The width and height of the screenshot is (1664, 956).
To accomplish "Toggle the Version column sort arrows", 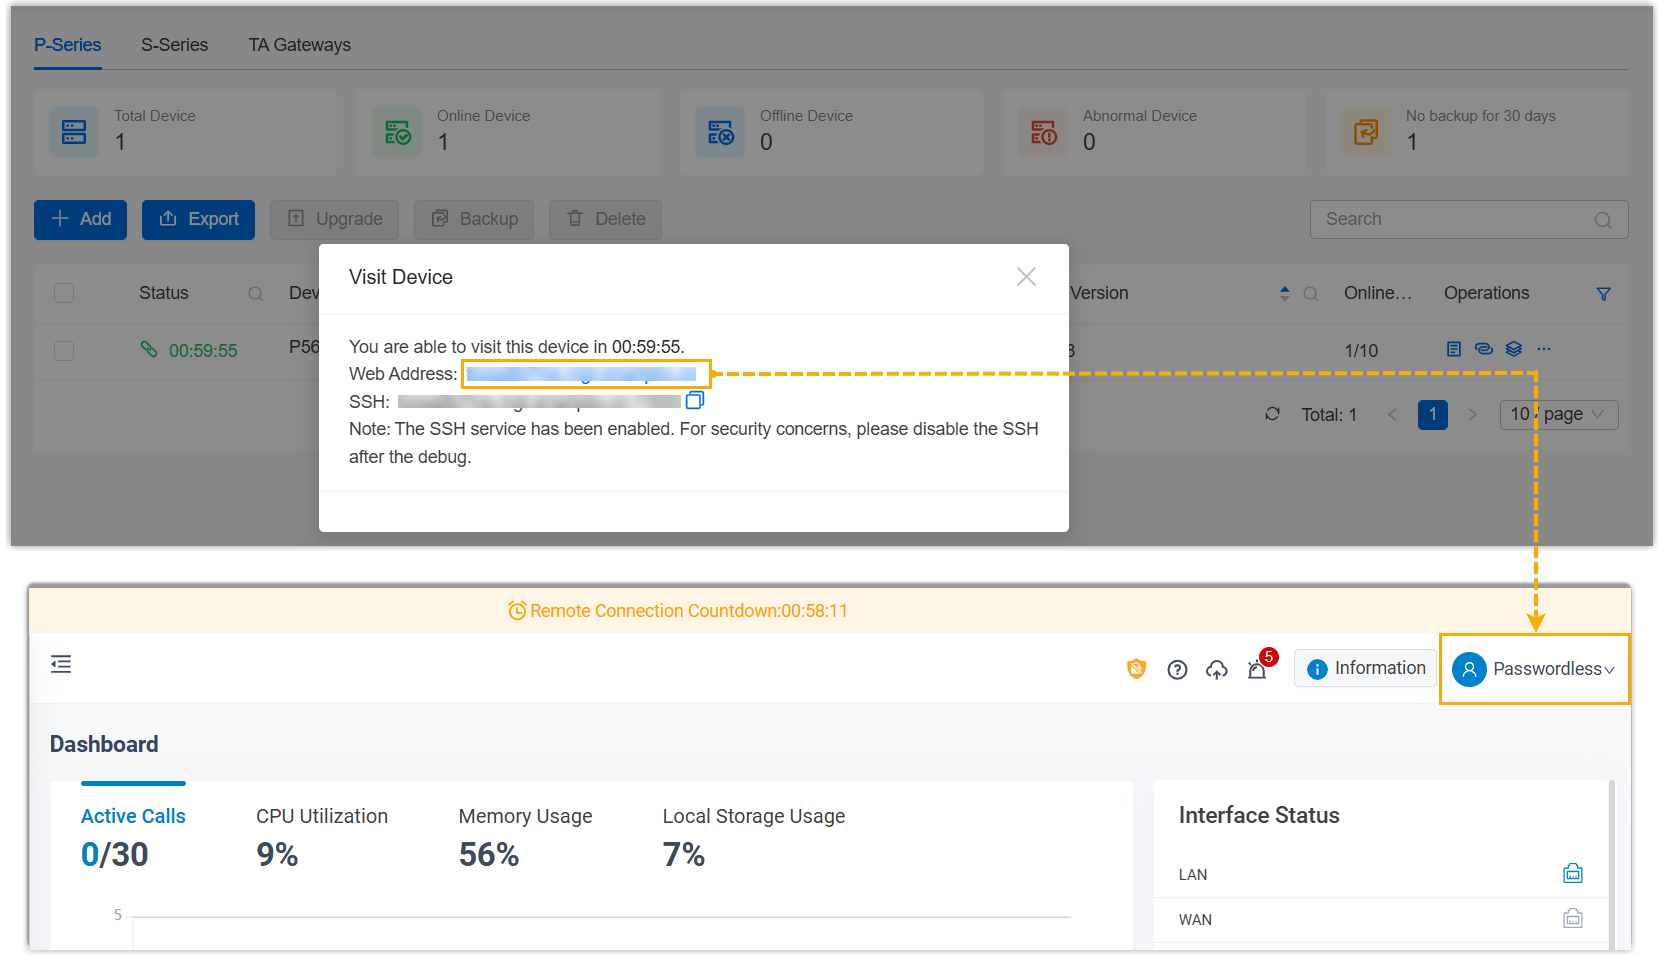I will click(1284, 293).
